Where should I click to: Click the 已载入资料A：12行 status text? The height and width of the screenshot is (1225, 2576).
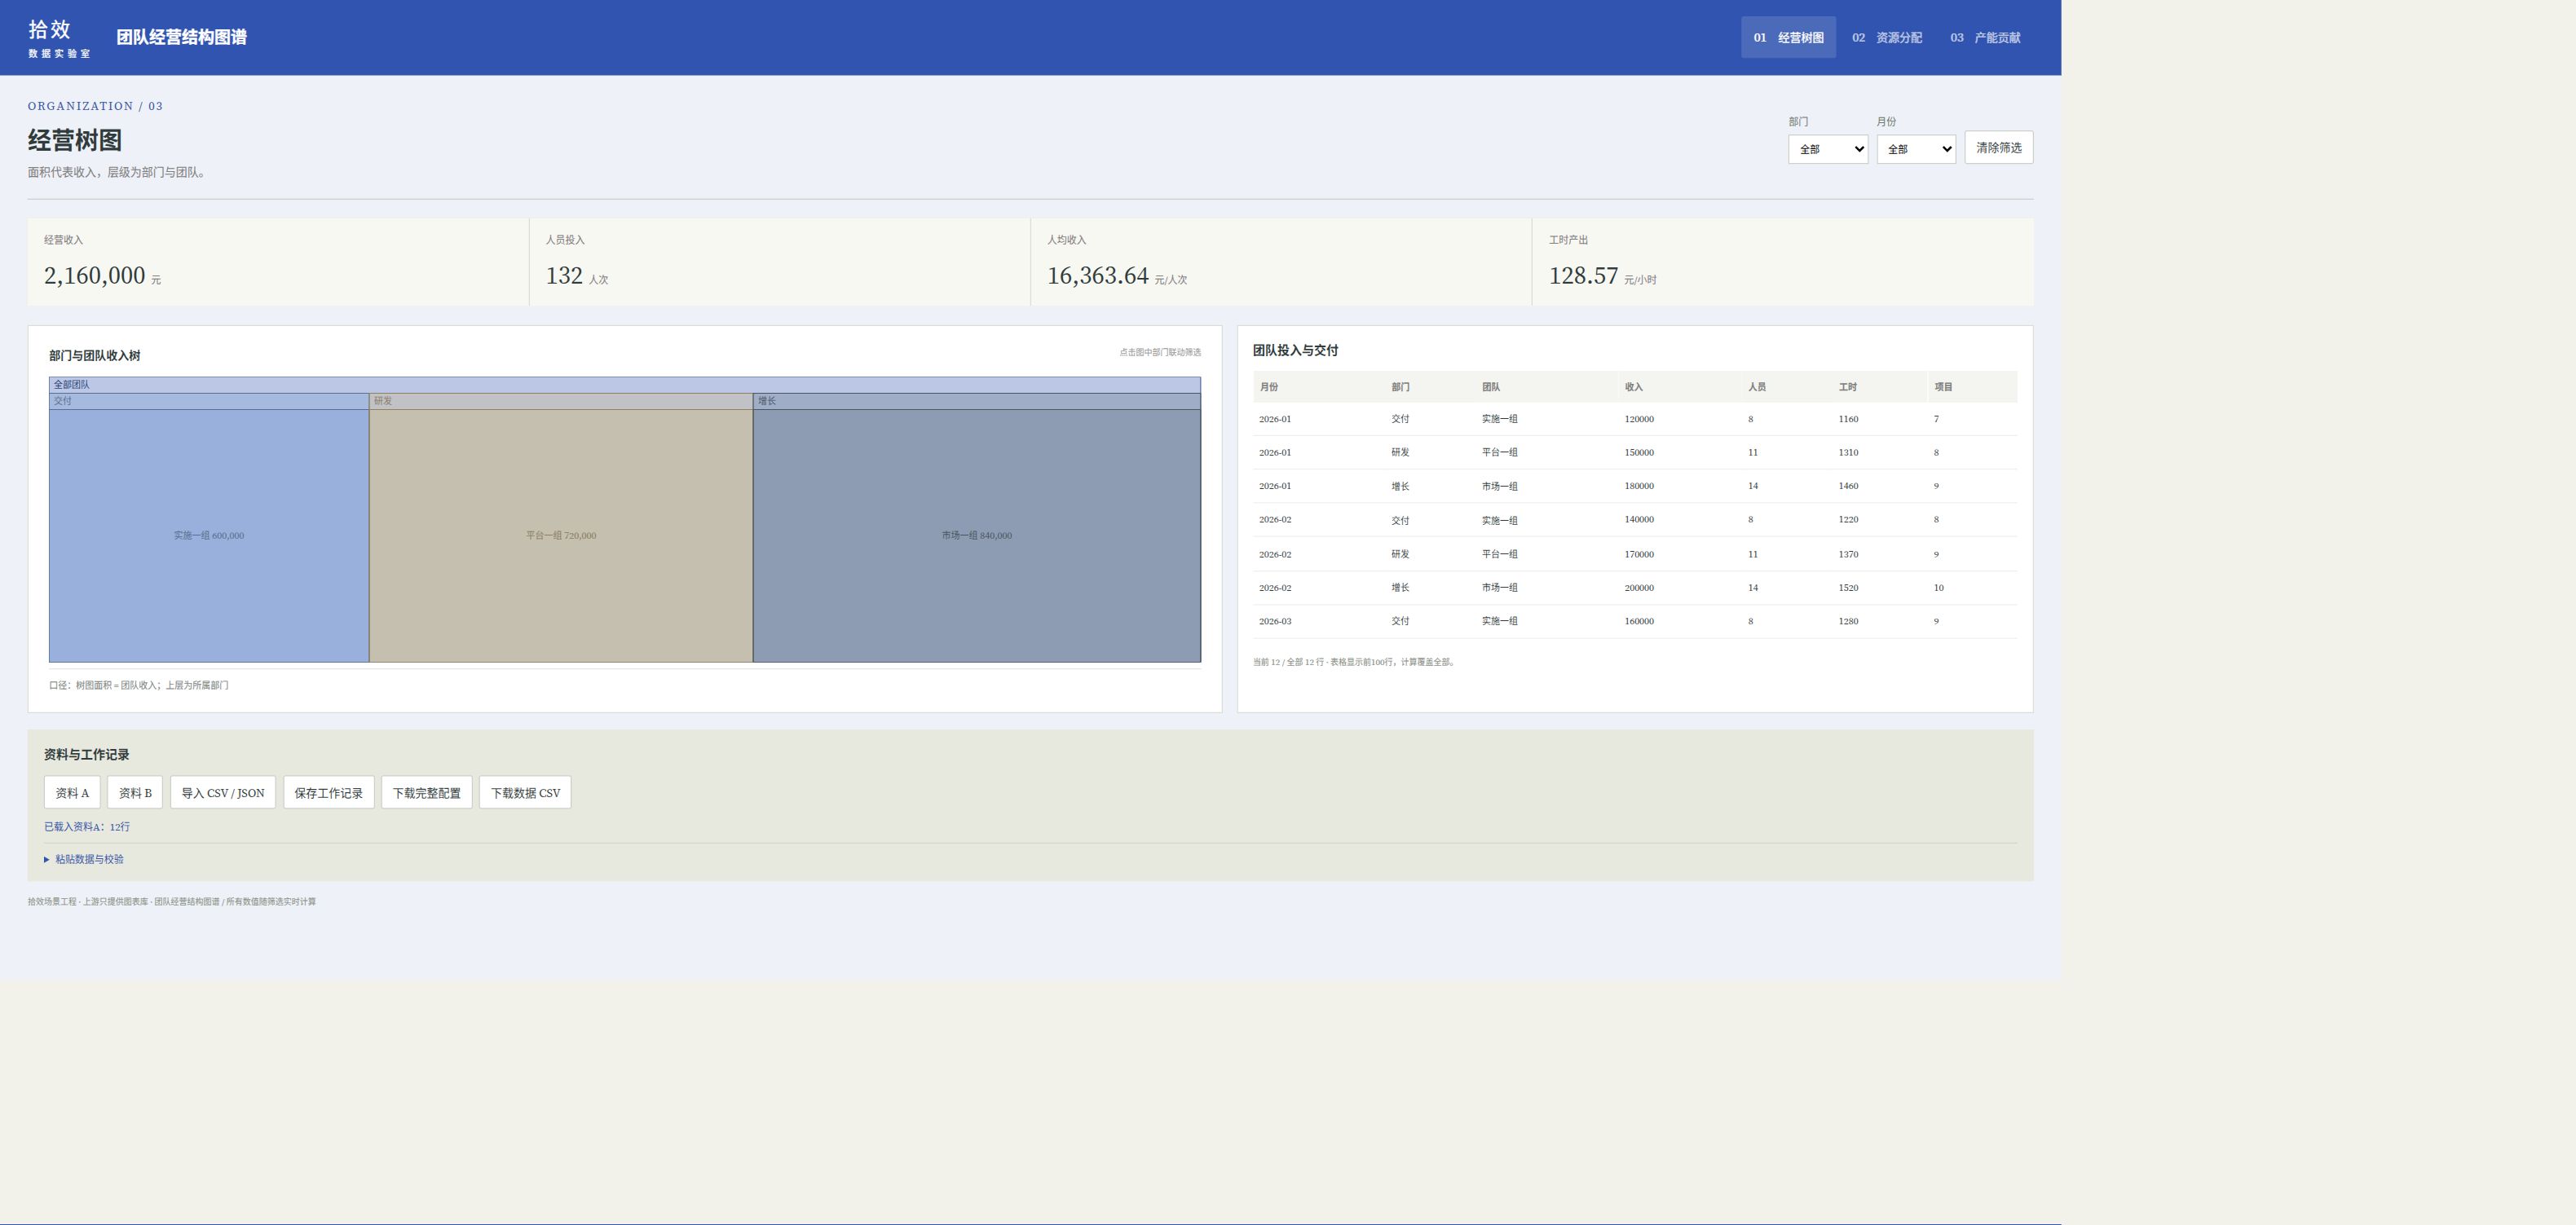[87, 827]
